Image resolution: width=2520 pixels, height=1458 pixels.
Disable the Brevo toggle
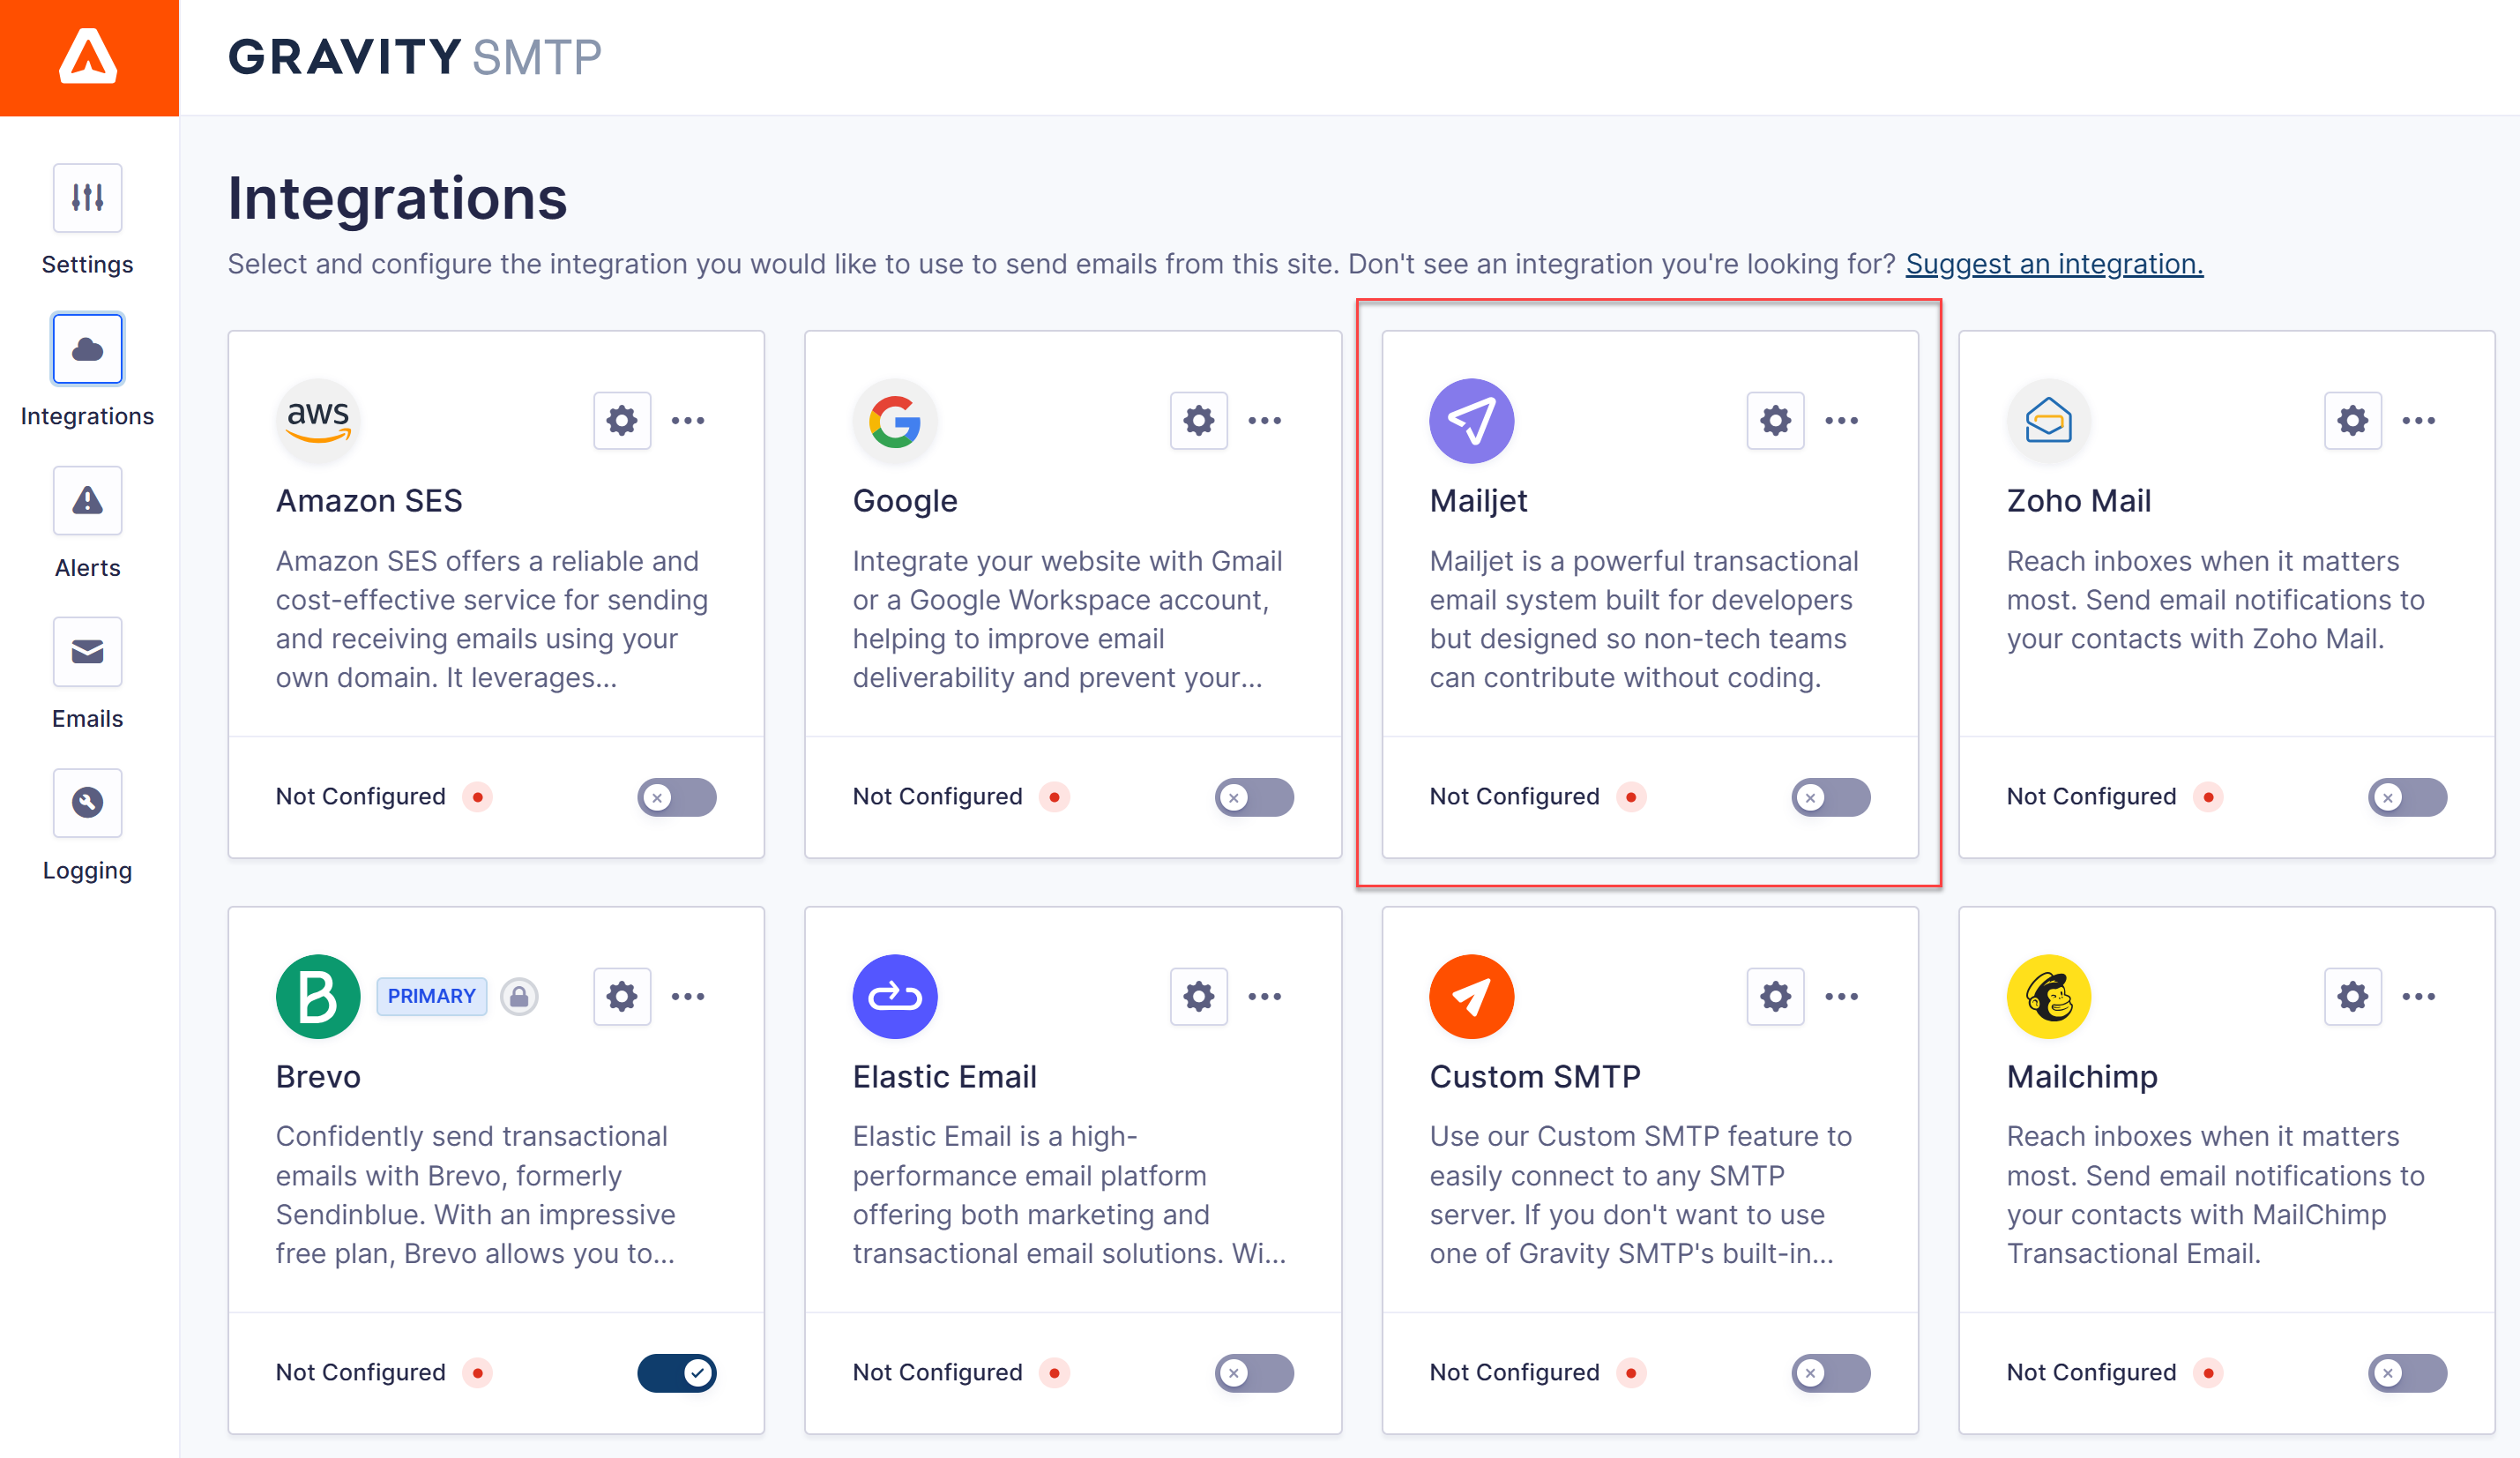click(x=677, y=1373)
